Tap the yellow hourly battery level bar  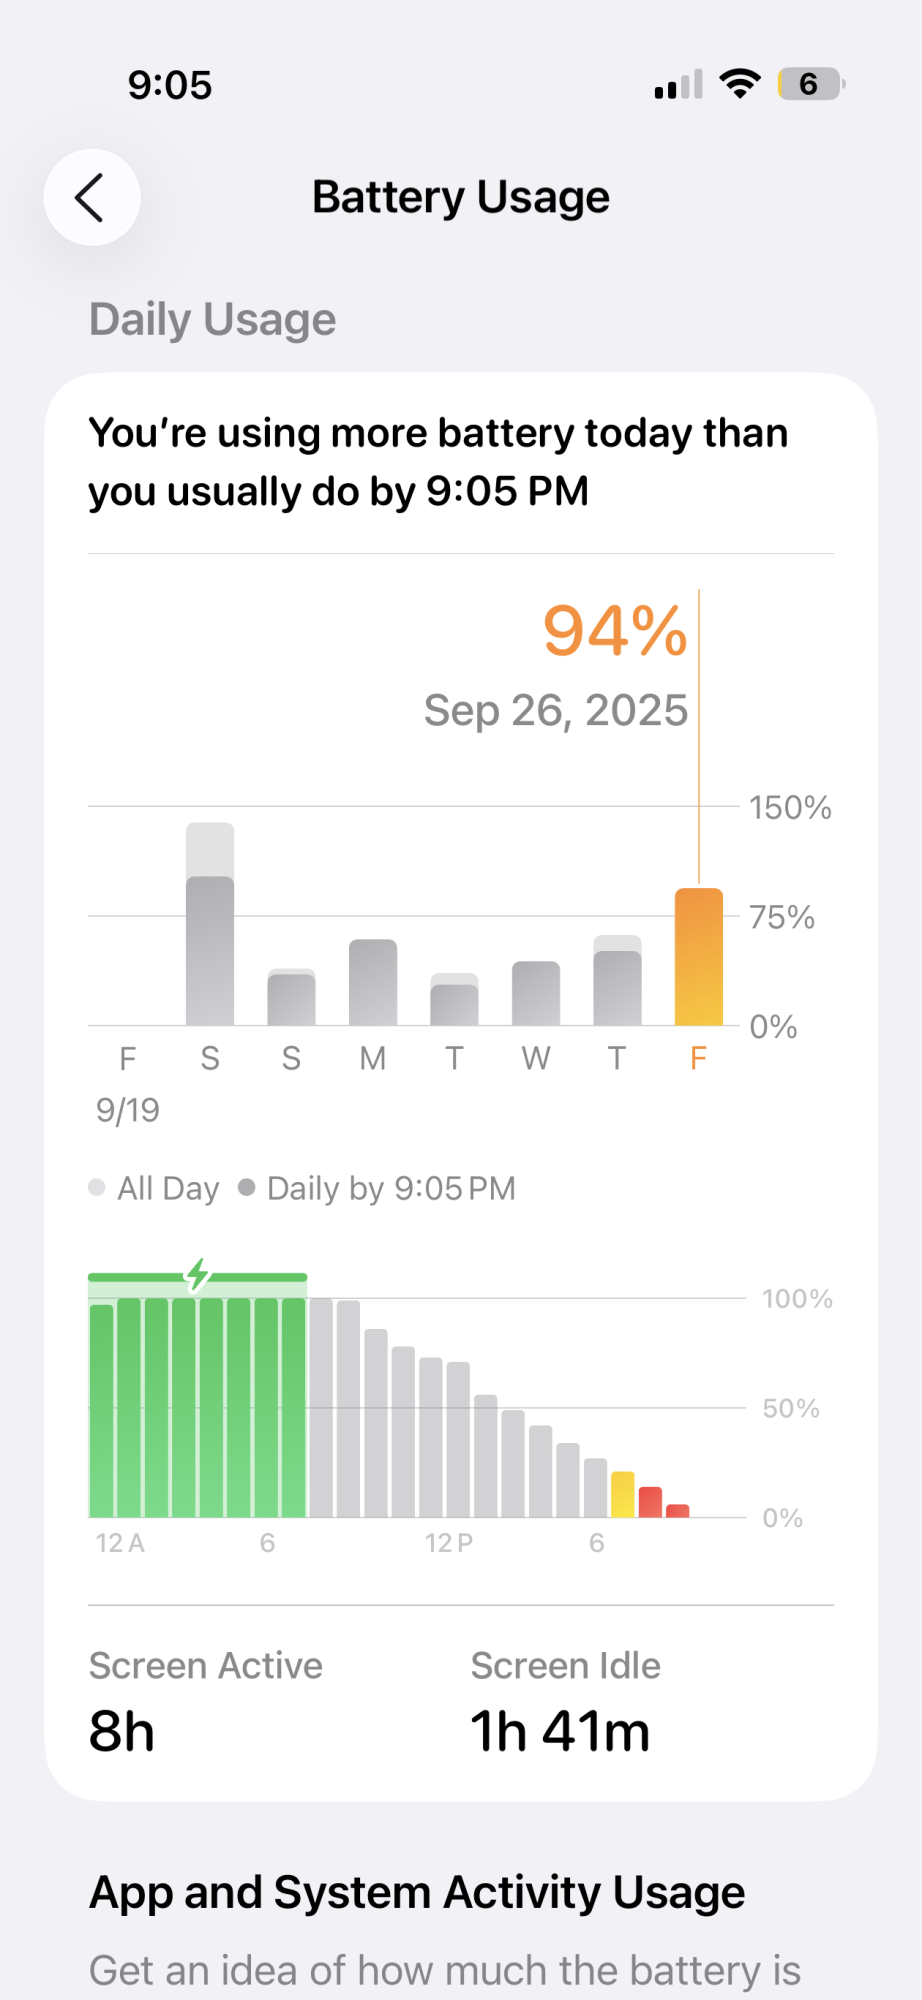click(622, 1494)
